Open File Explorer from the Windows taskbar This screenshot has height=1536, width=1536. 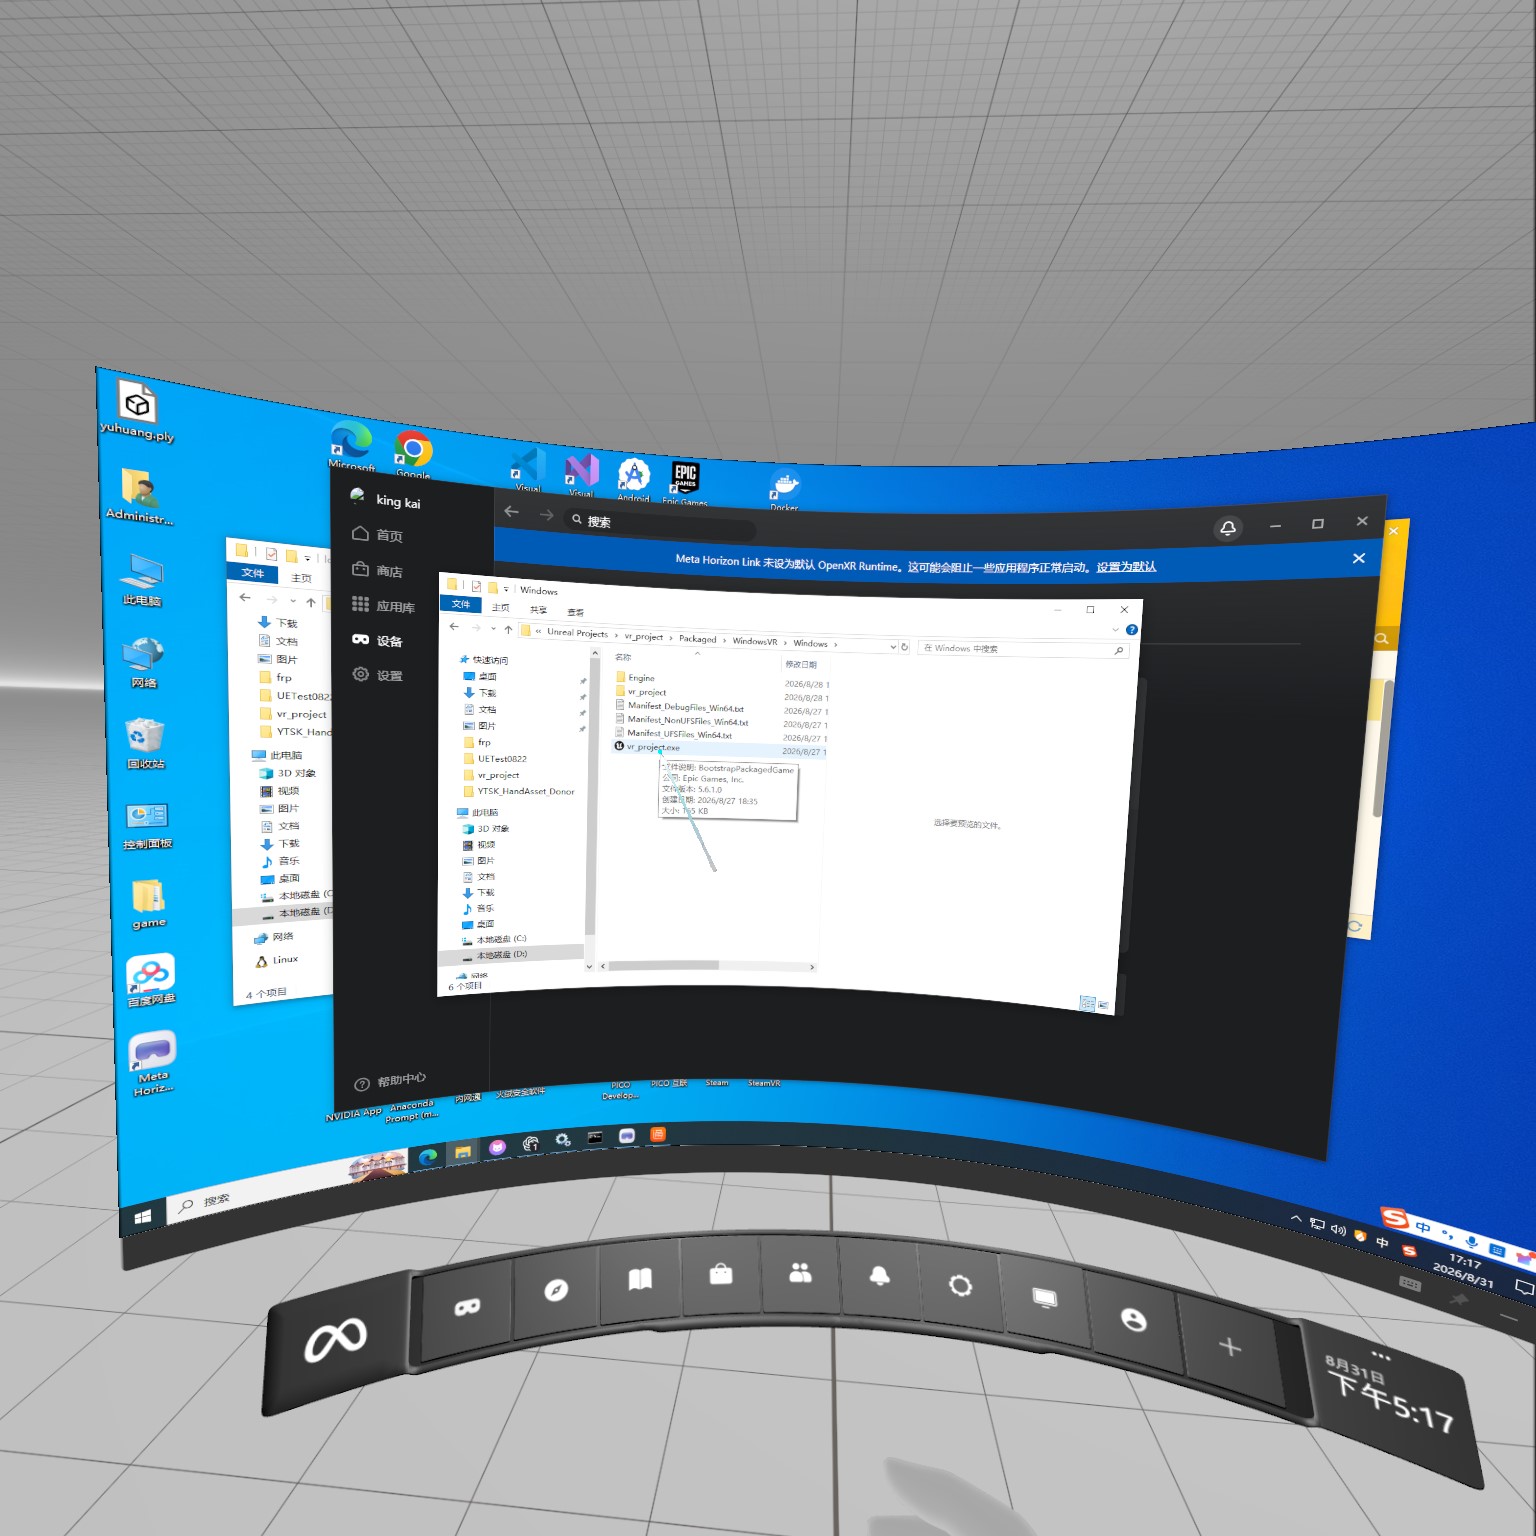tap(463, 1152)
